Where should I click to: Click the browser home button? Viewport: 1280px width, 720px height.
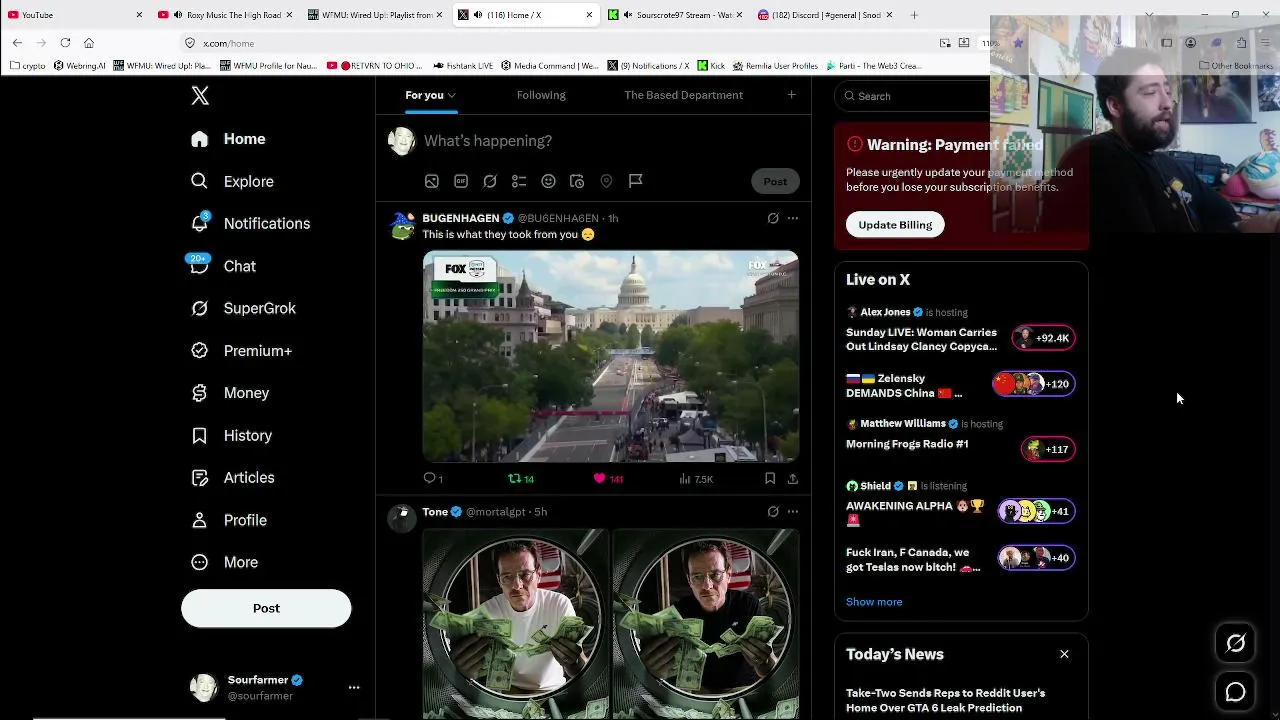click(x=89, y=43)
